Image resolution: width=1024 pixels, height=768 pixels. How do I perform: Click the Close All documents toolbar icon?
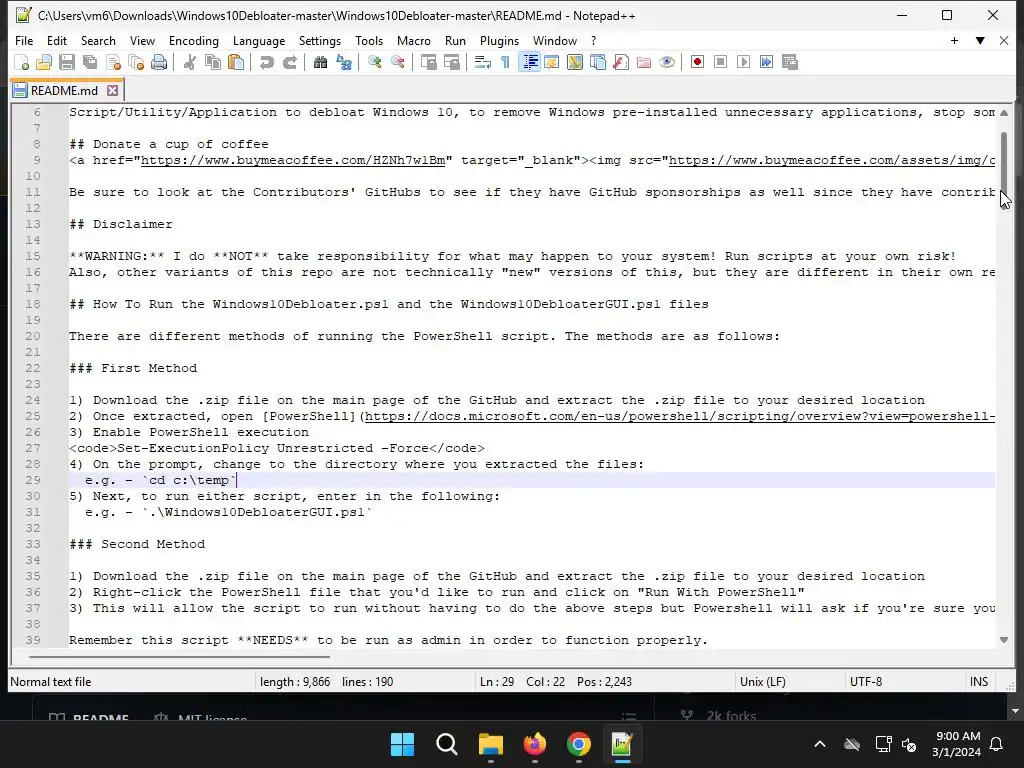(136, 62)
